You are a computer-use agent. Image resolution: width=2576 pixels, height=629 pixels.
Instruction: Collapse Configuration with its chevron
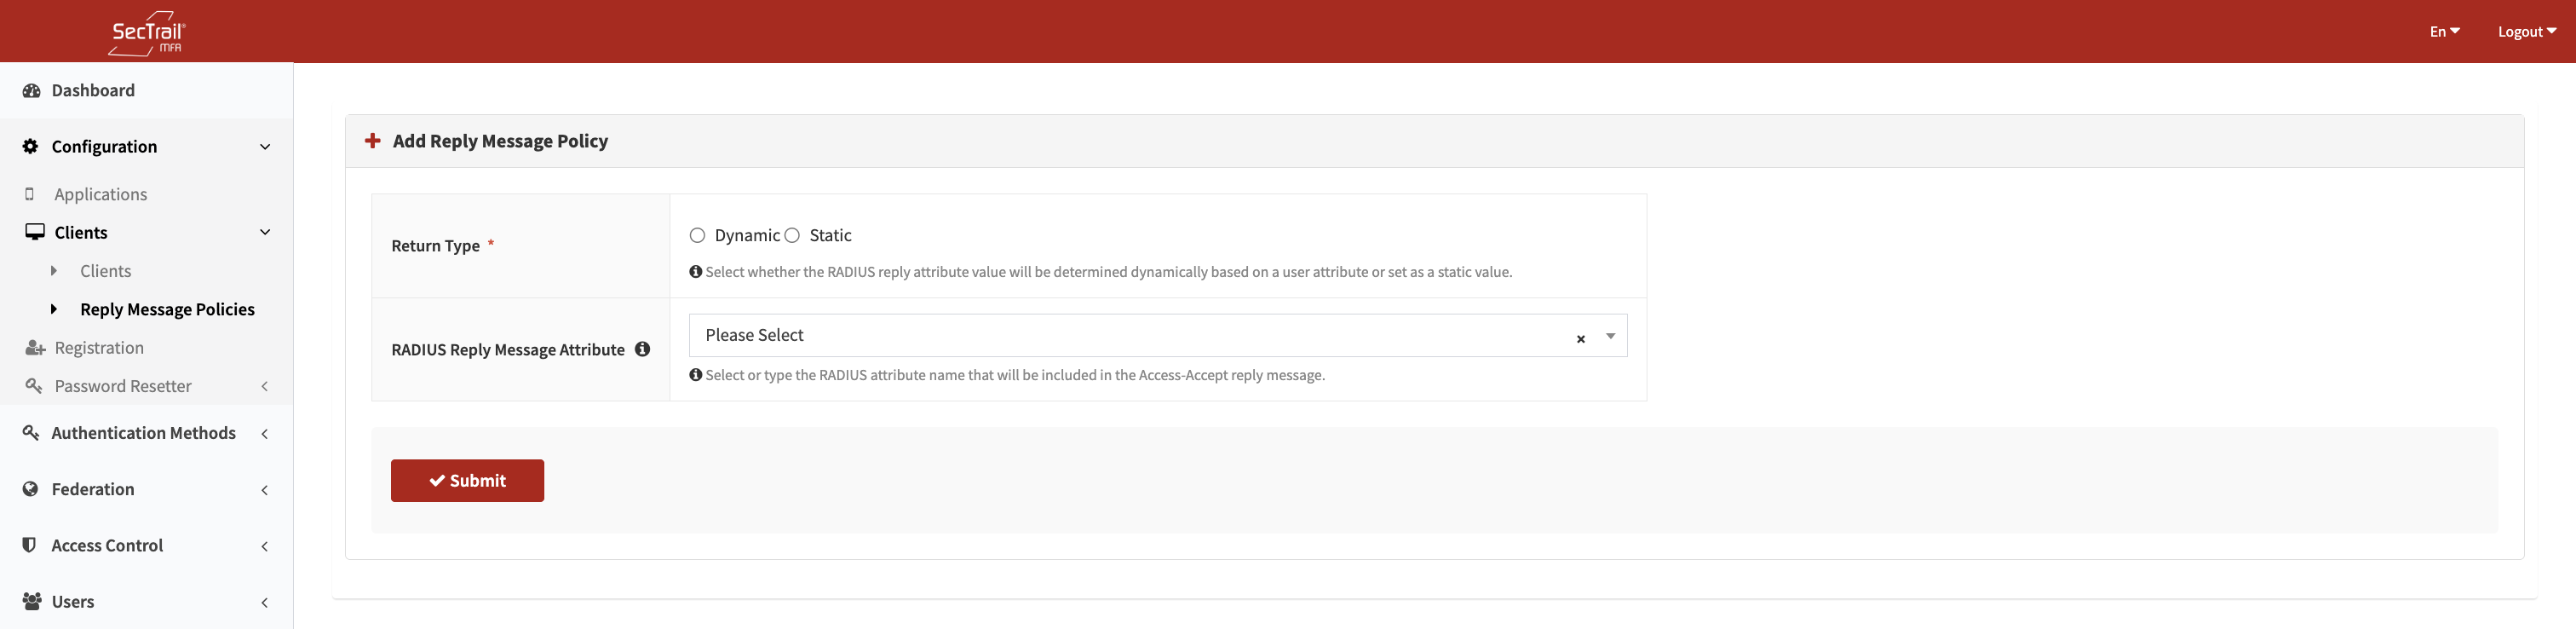[265, 147]
